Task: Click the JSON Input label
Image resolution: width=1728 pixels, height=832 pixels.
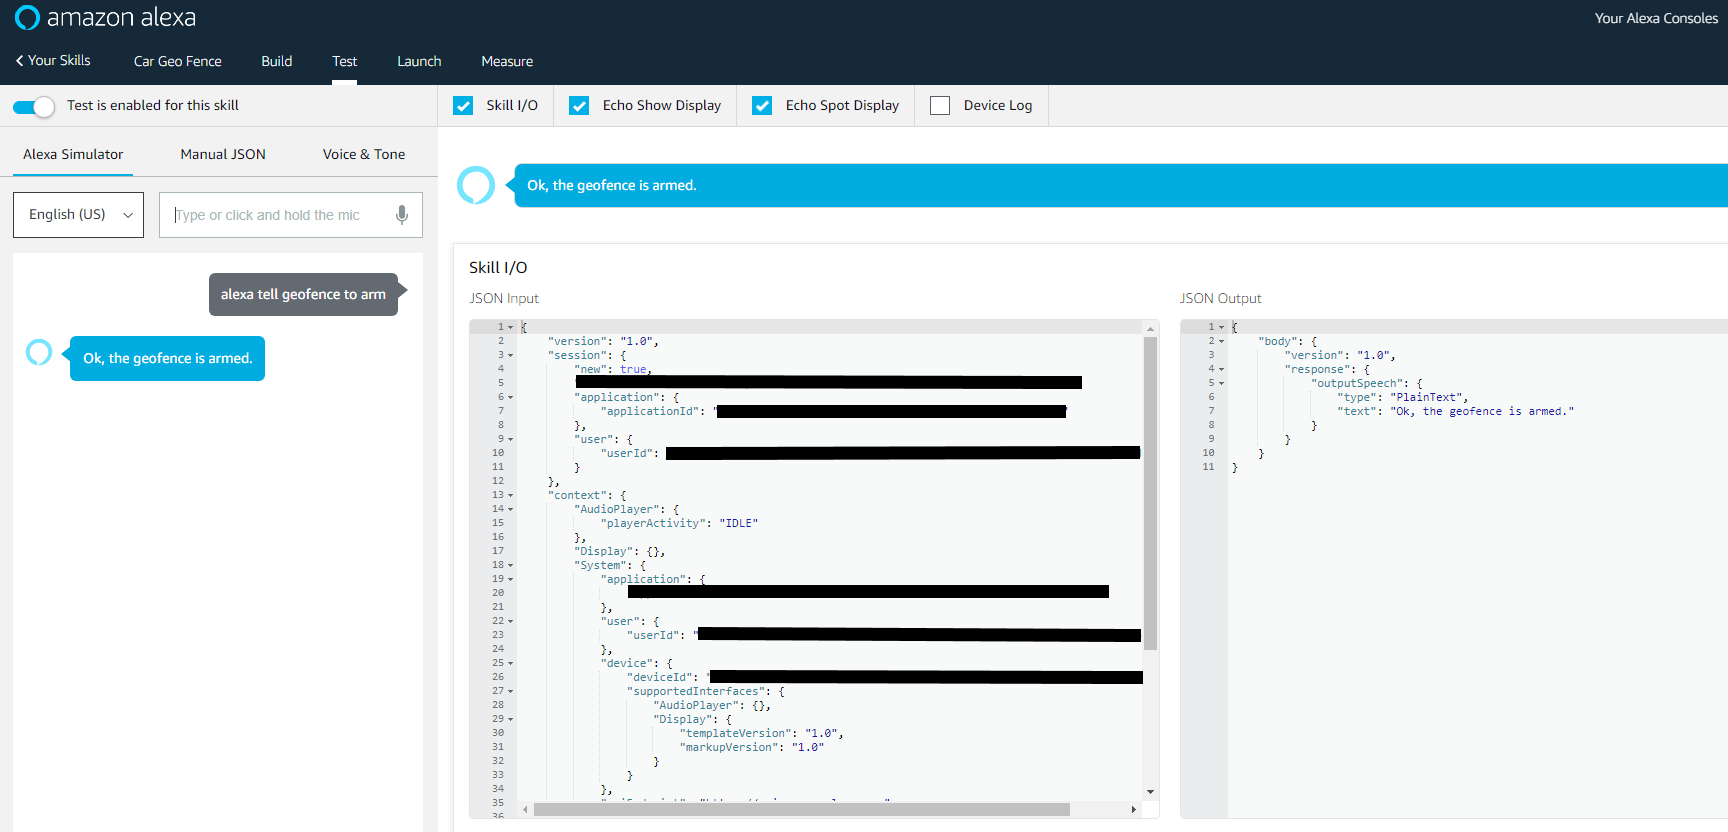Action: point(504,298)
